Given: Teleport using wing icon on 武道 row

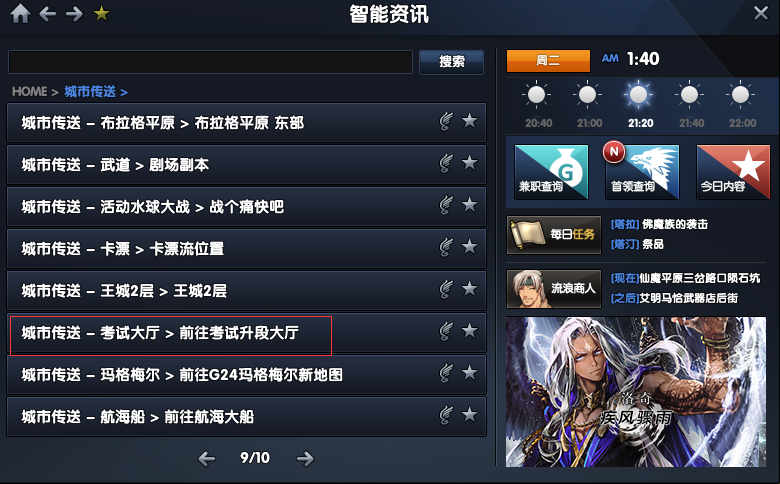Looking at the screenshot, I should coord(446,163).
